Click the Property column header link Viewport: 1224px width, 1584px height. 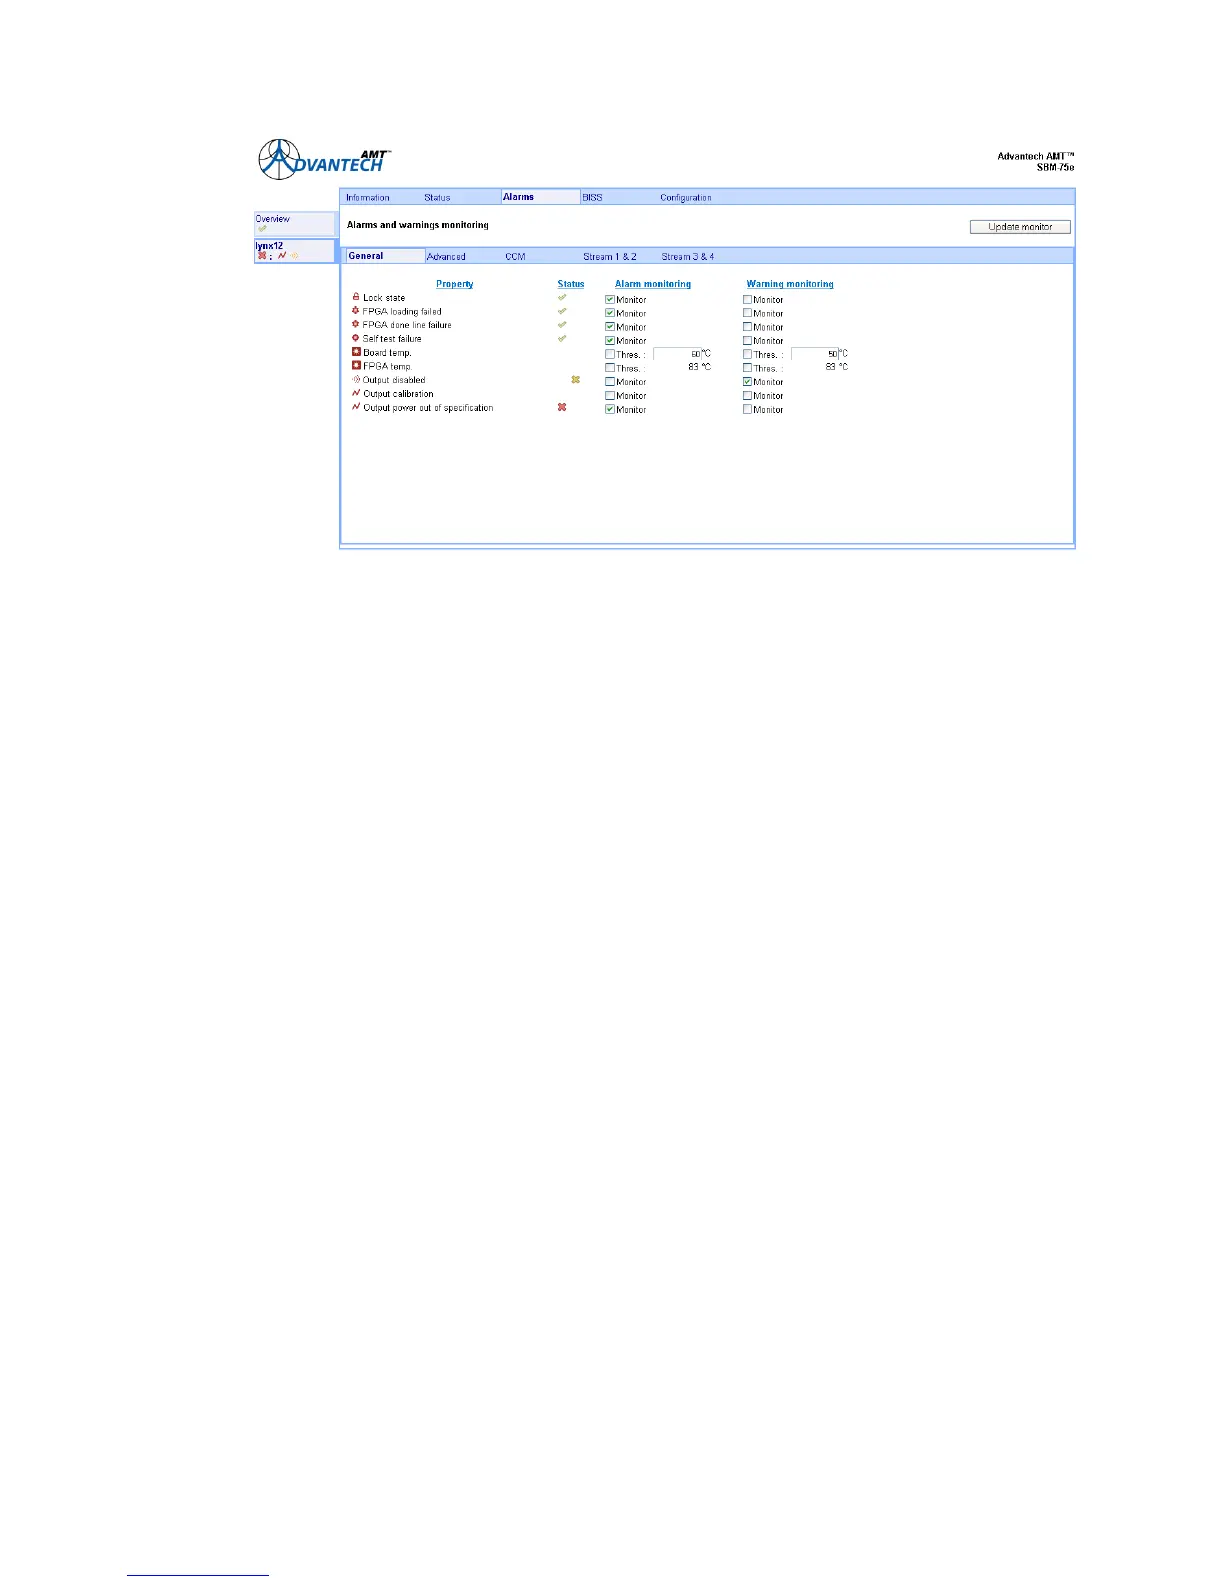pos(455,284)
